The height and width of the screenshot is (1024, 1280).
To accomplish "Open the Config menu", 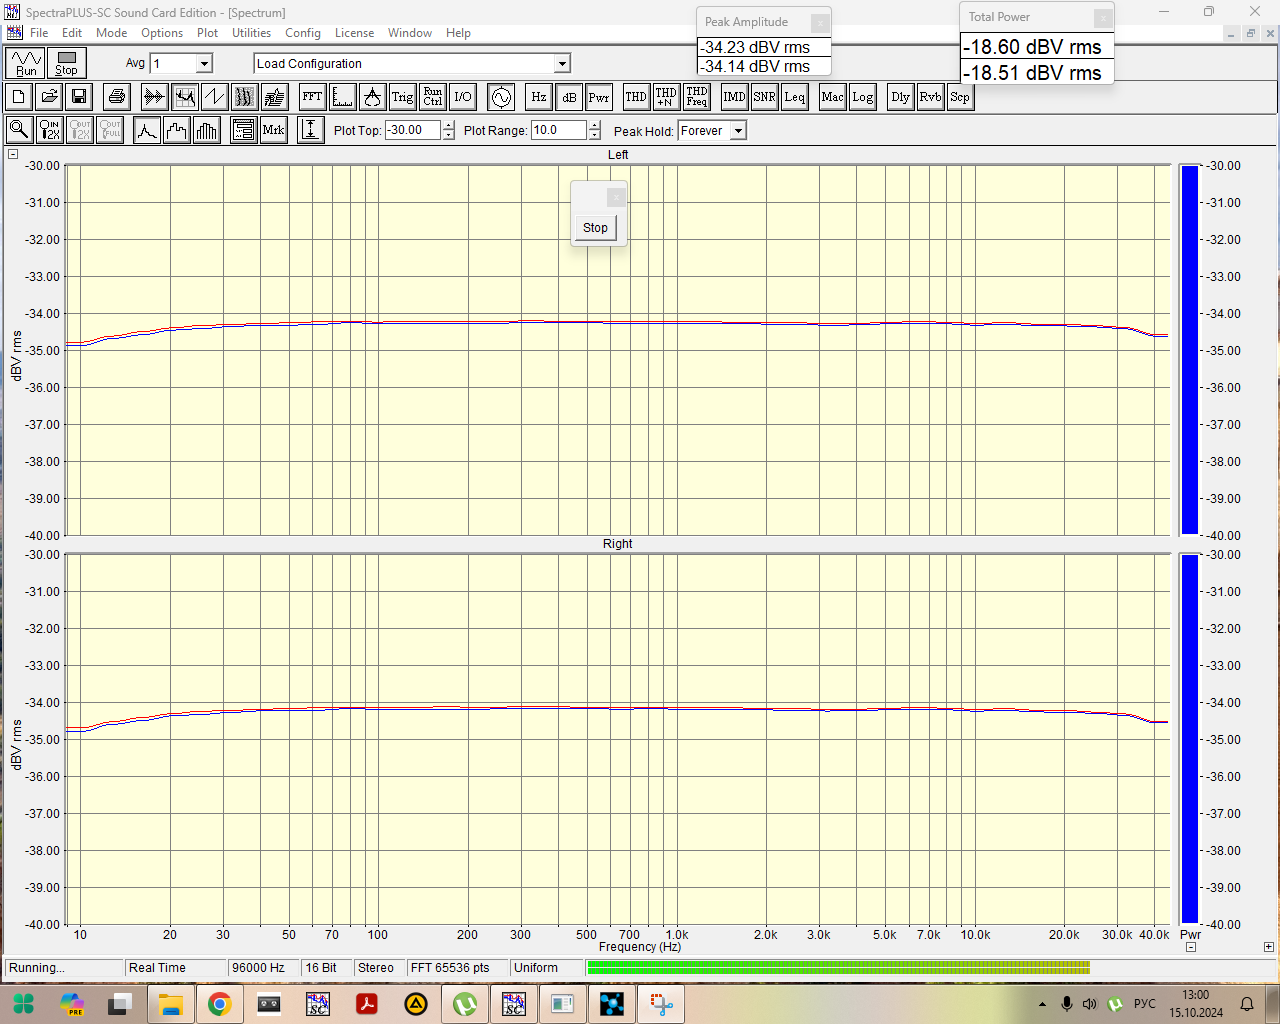I will (302, 33).
